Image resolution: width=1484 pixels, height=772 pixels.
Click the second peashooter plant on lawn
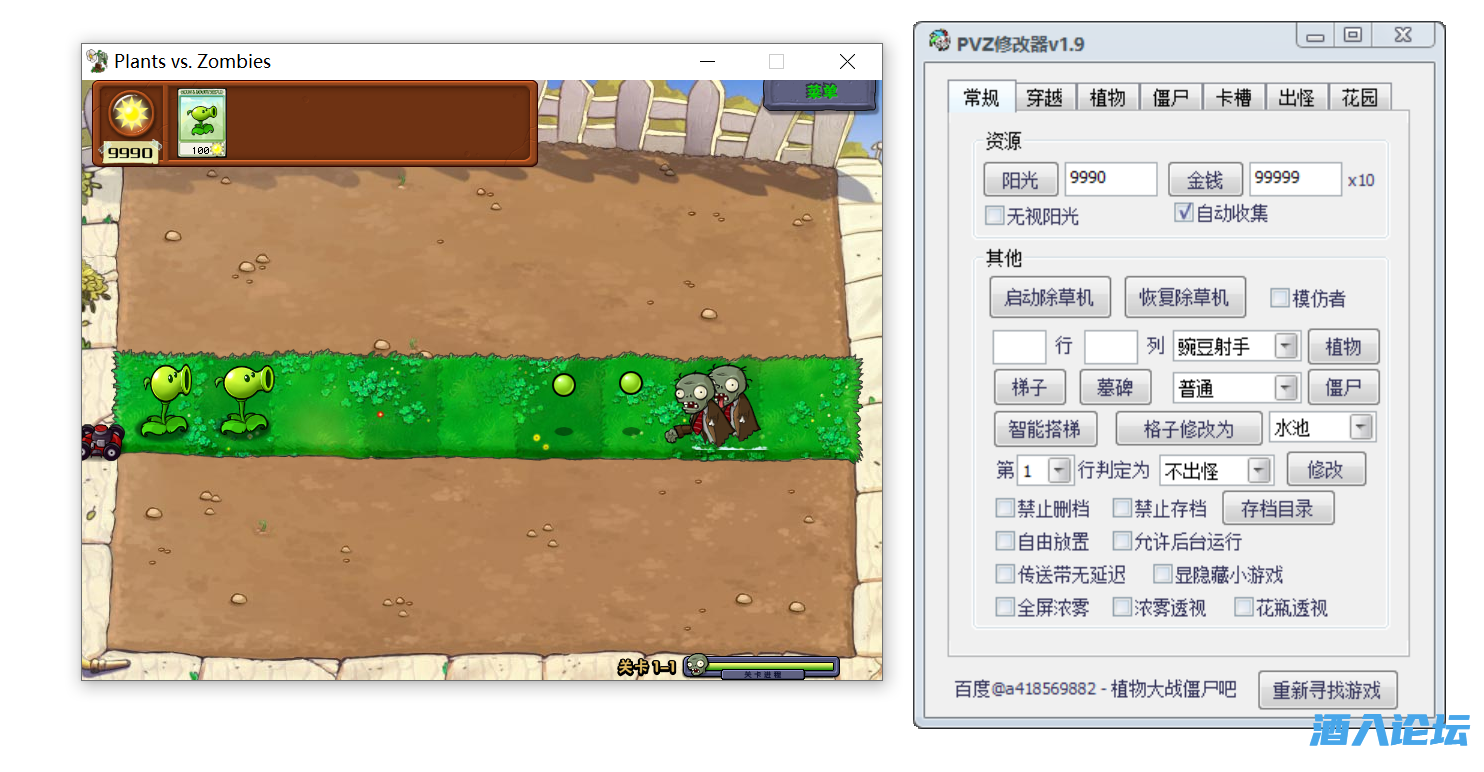click(x=245, y=400)
